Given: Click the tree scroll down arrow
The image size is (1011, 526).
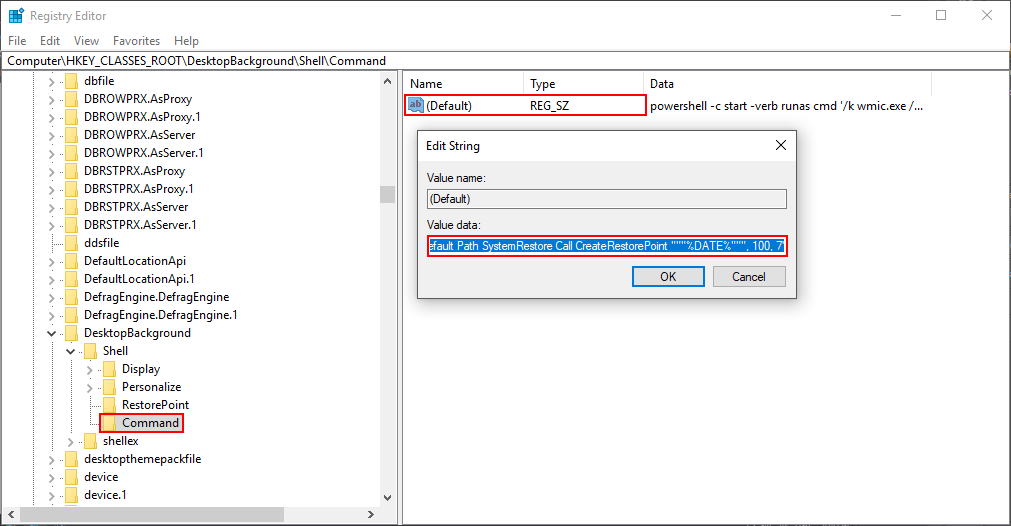Looking at the screenshot, I should click(388, 498).
